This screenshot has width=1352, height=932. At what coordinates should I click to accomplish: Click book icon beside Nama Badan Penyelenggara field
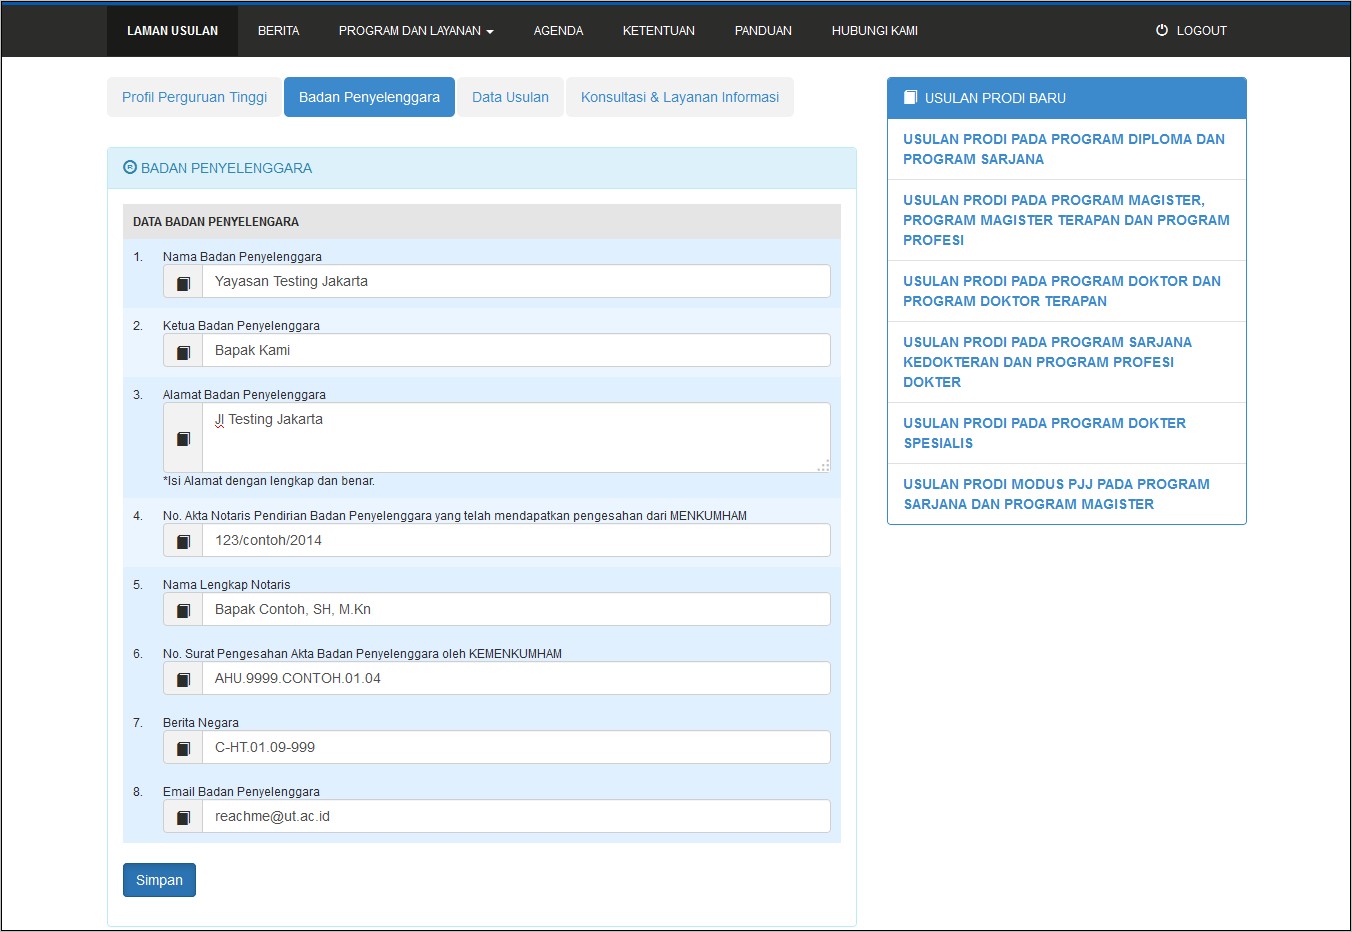click(x=183, y=283)
